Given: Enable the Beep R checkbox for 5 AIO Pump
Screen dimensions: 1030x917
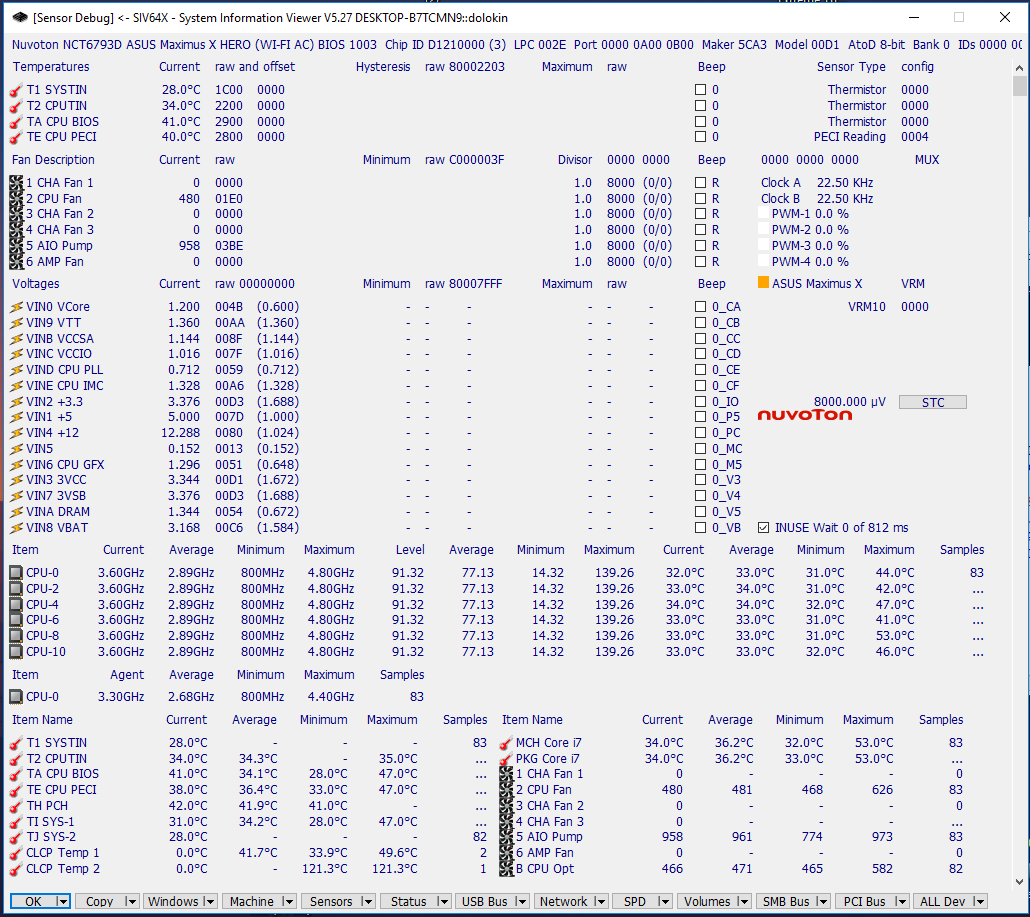Looking at the screenshot, I should coord(700,246).
